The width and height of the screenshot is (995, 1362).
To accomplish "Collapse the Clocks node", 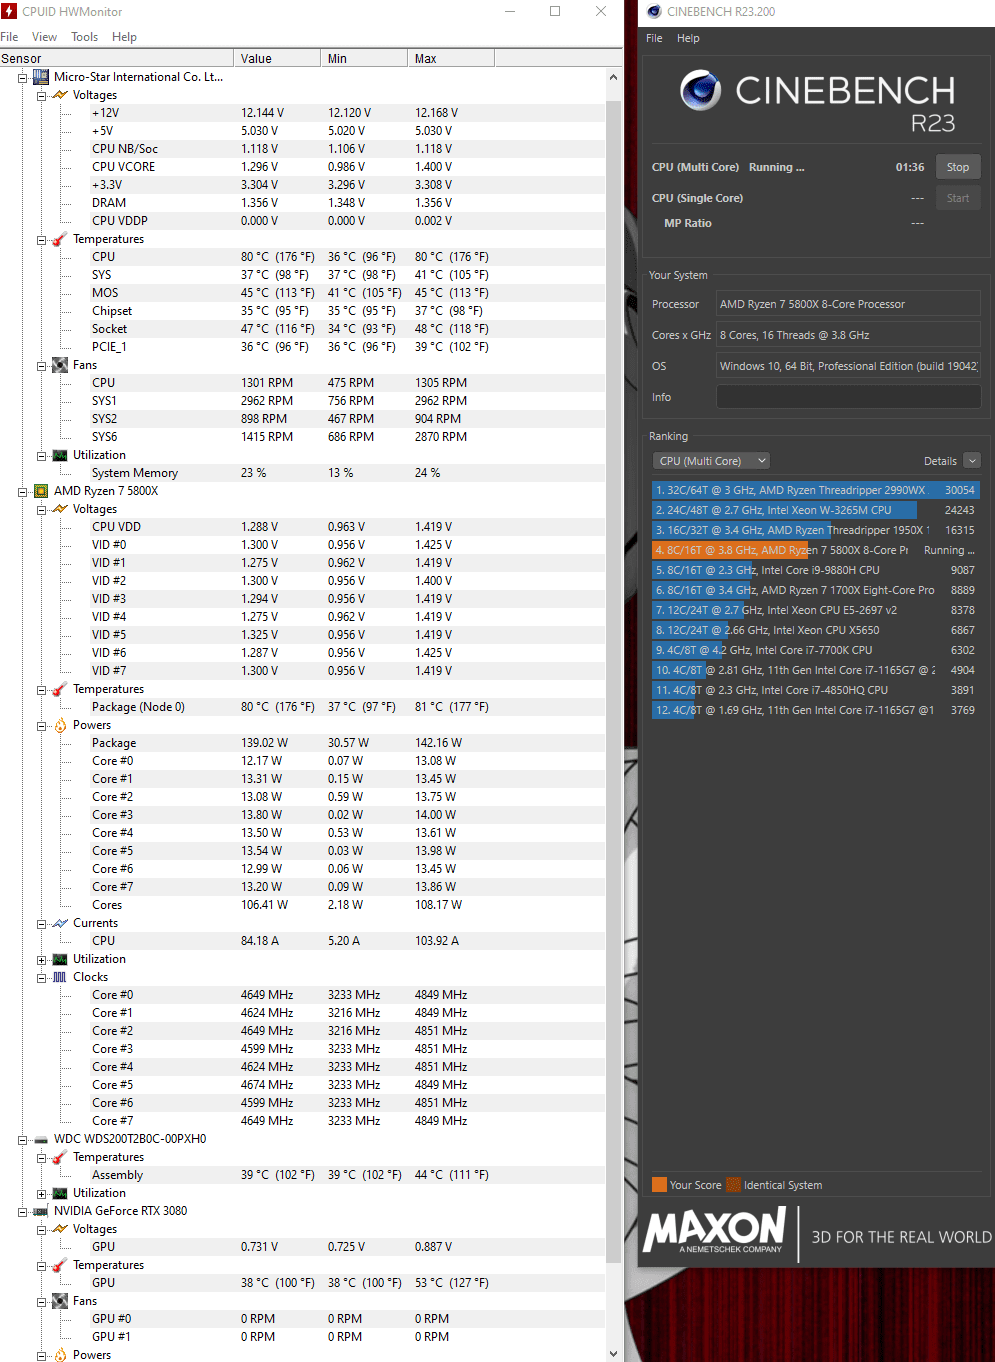I will [42, 977].
